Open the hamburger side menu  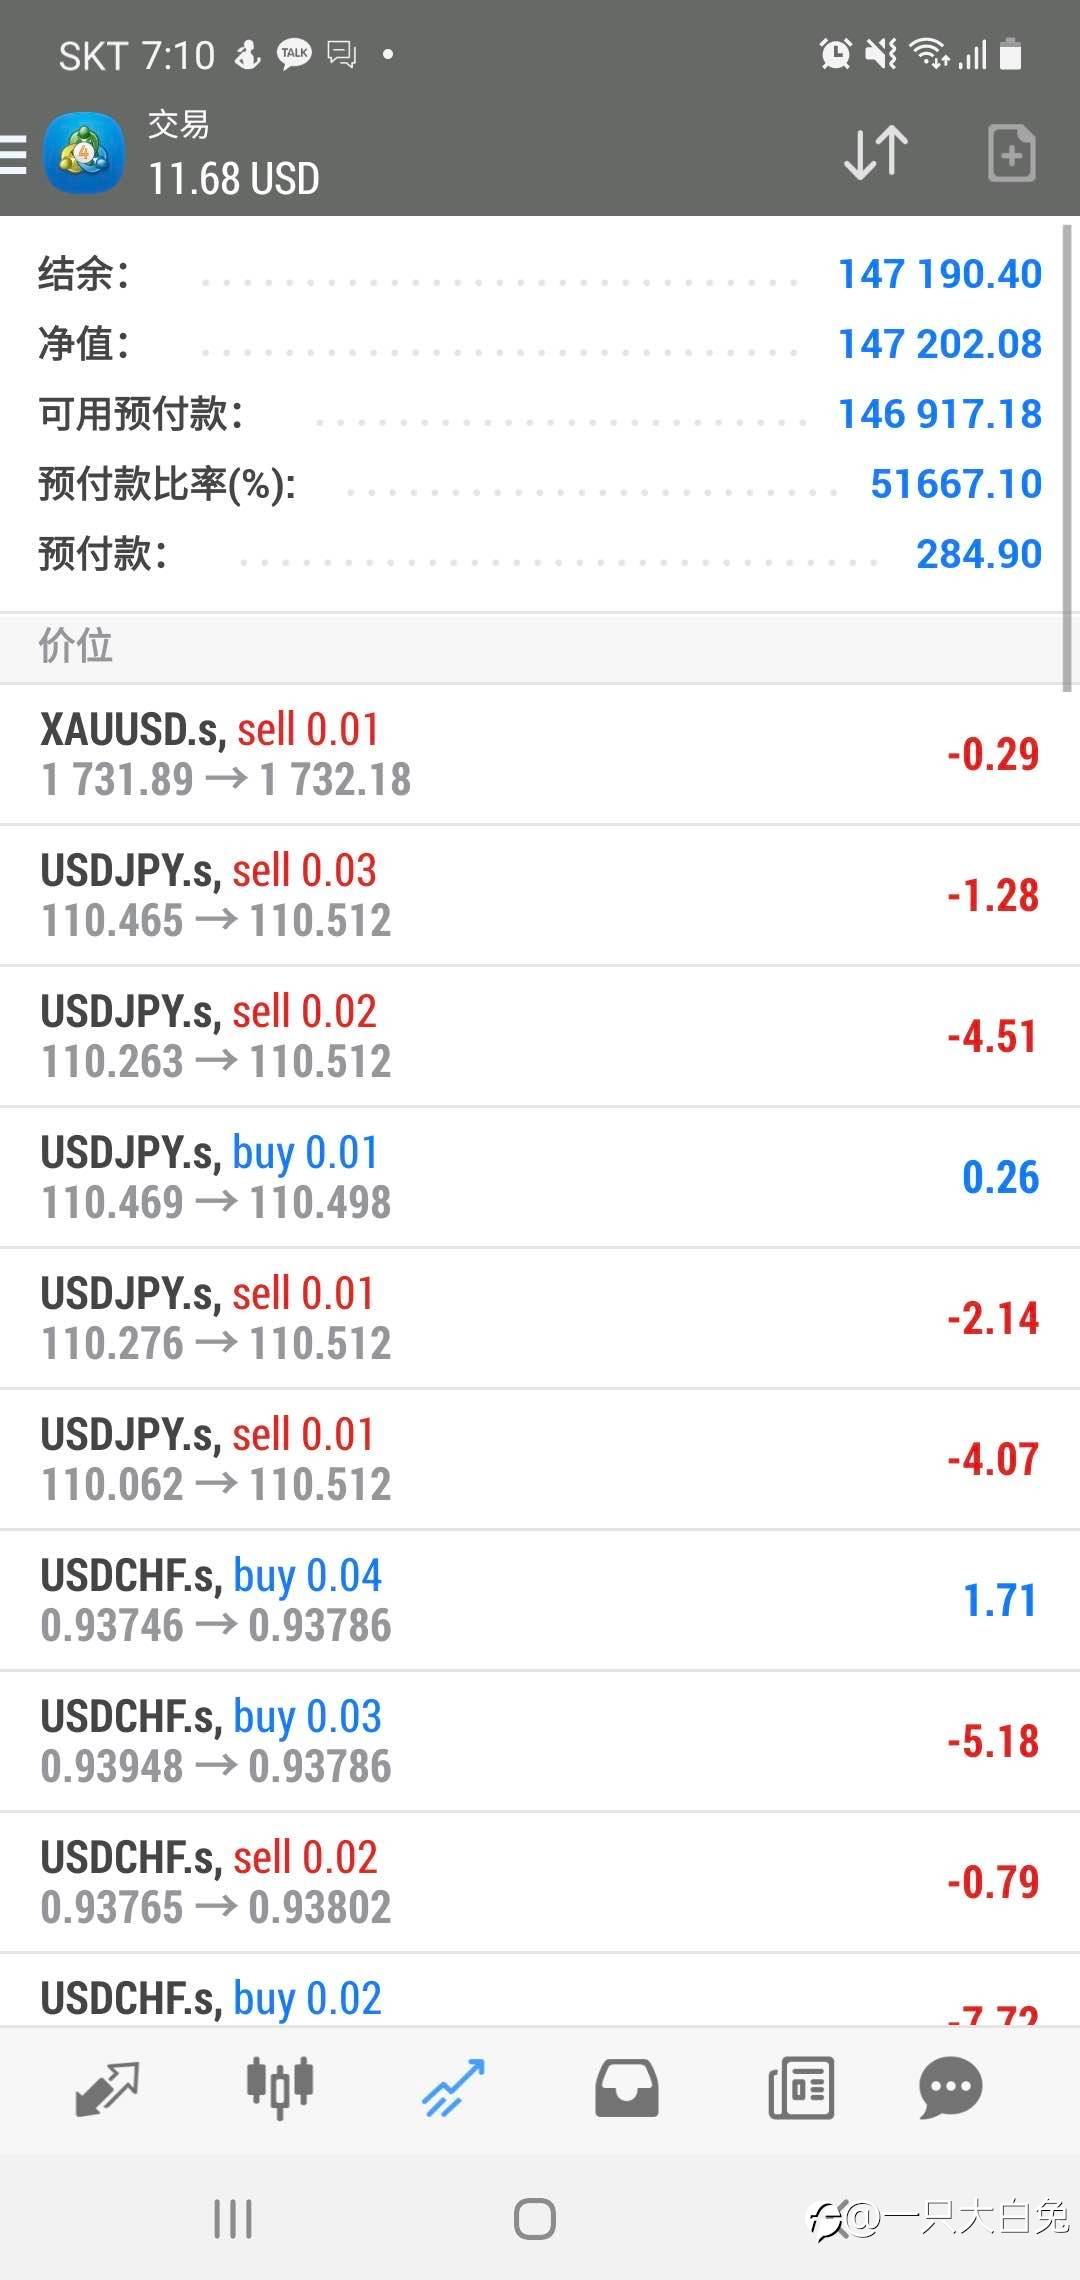(14, 155)
